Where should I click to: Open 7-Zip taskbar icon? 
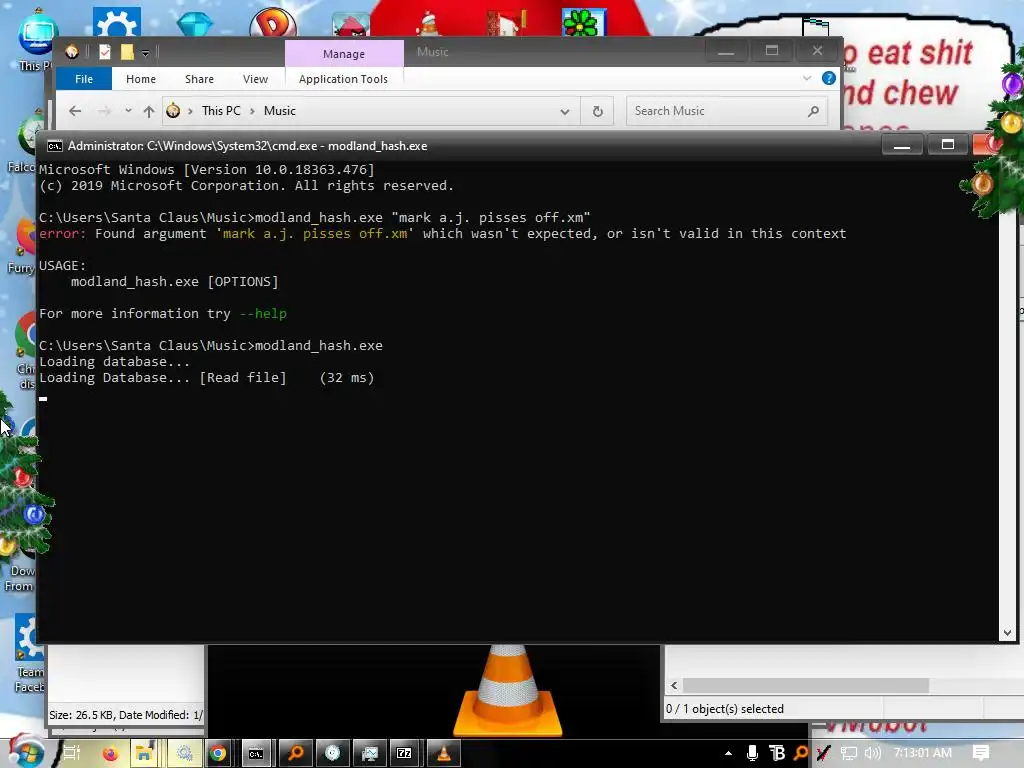pos(405,754)
